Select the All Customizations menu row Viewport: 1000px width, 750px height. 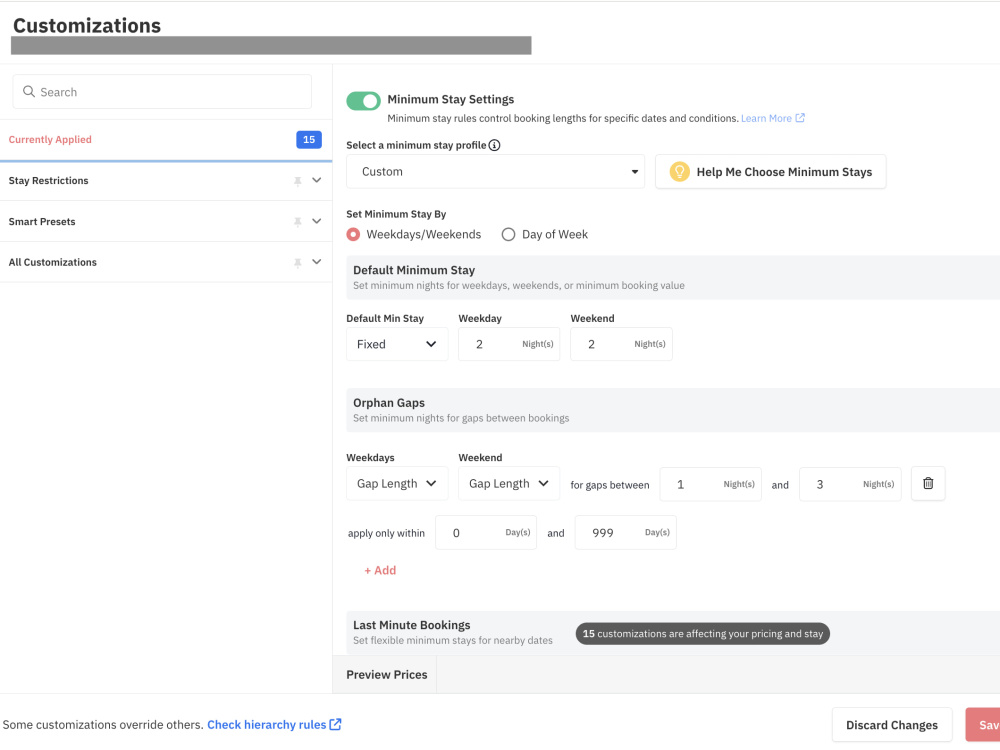point(166,263)
